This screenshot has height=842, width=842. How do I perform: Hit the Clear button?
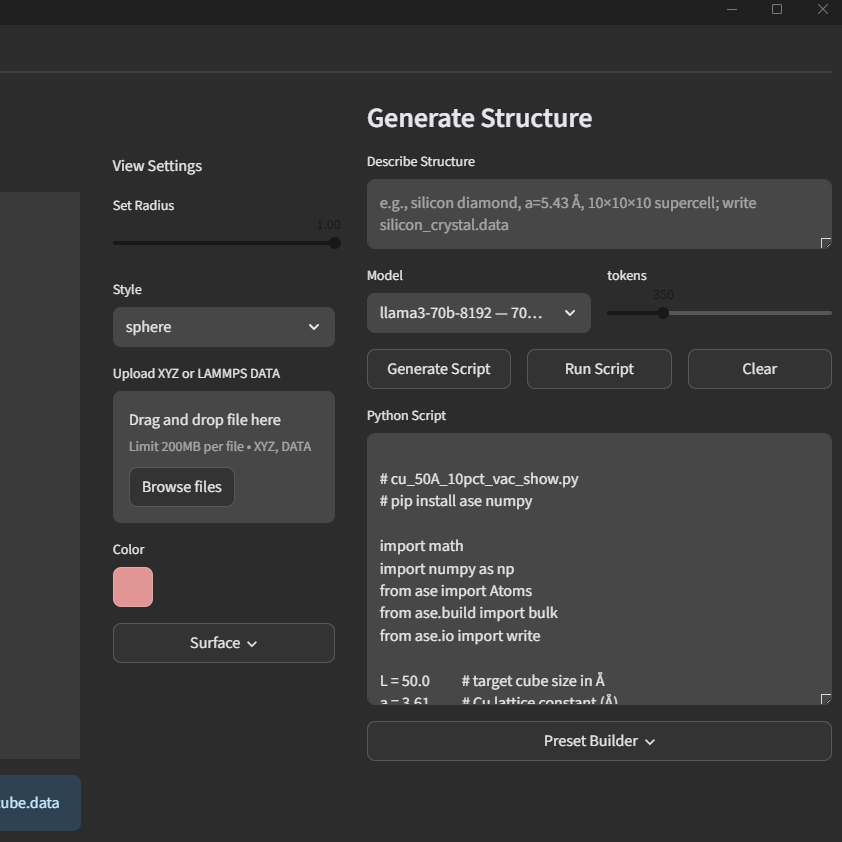759,369
